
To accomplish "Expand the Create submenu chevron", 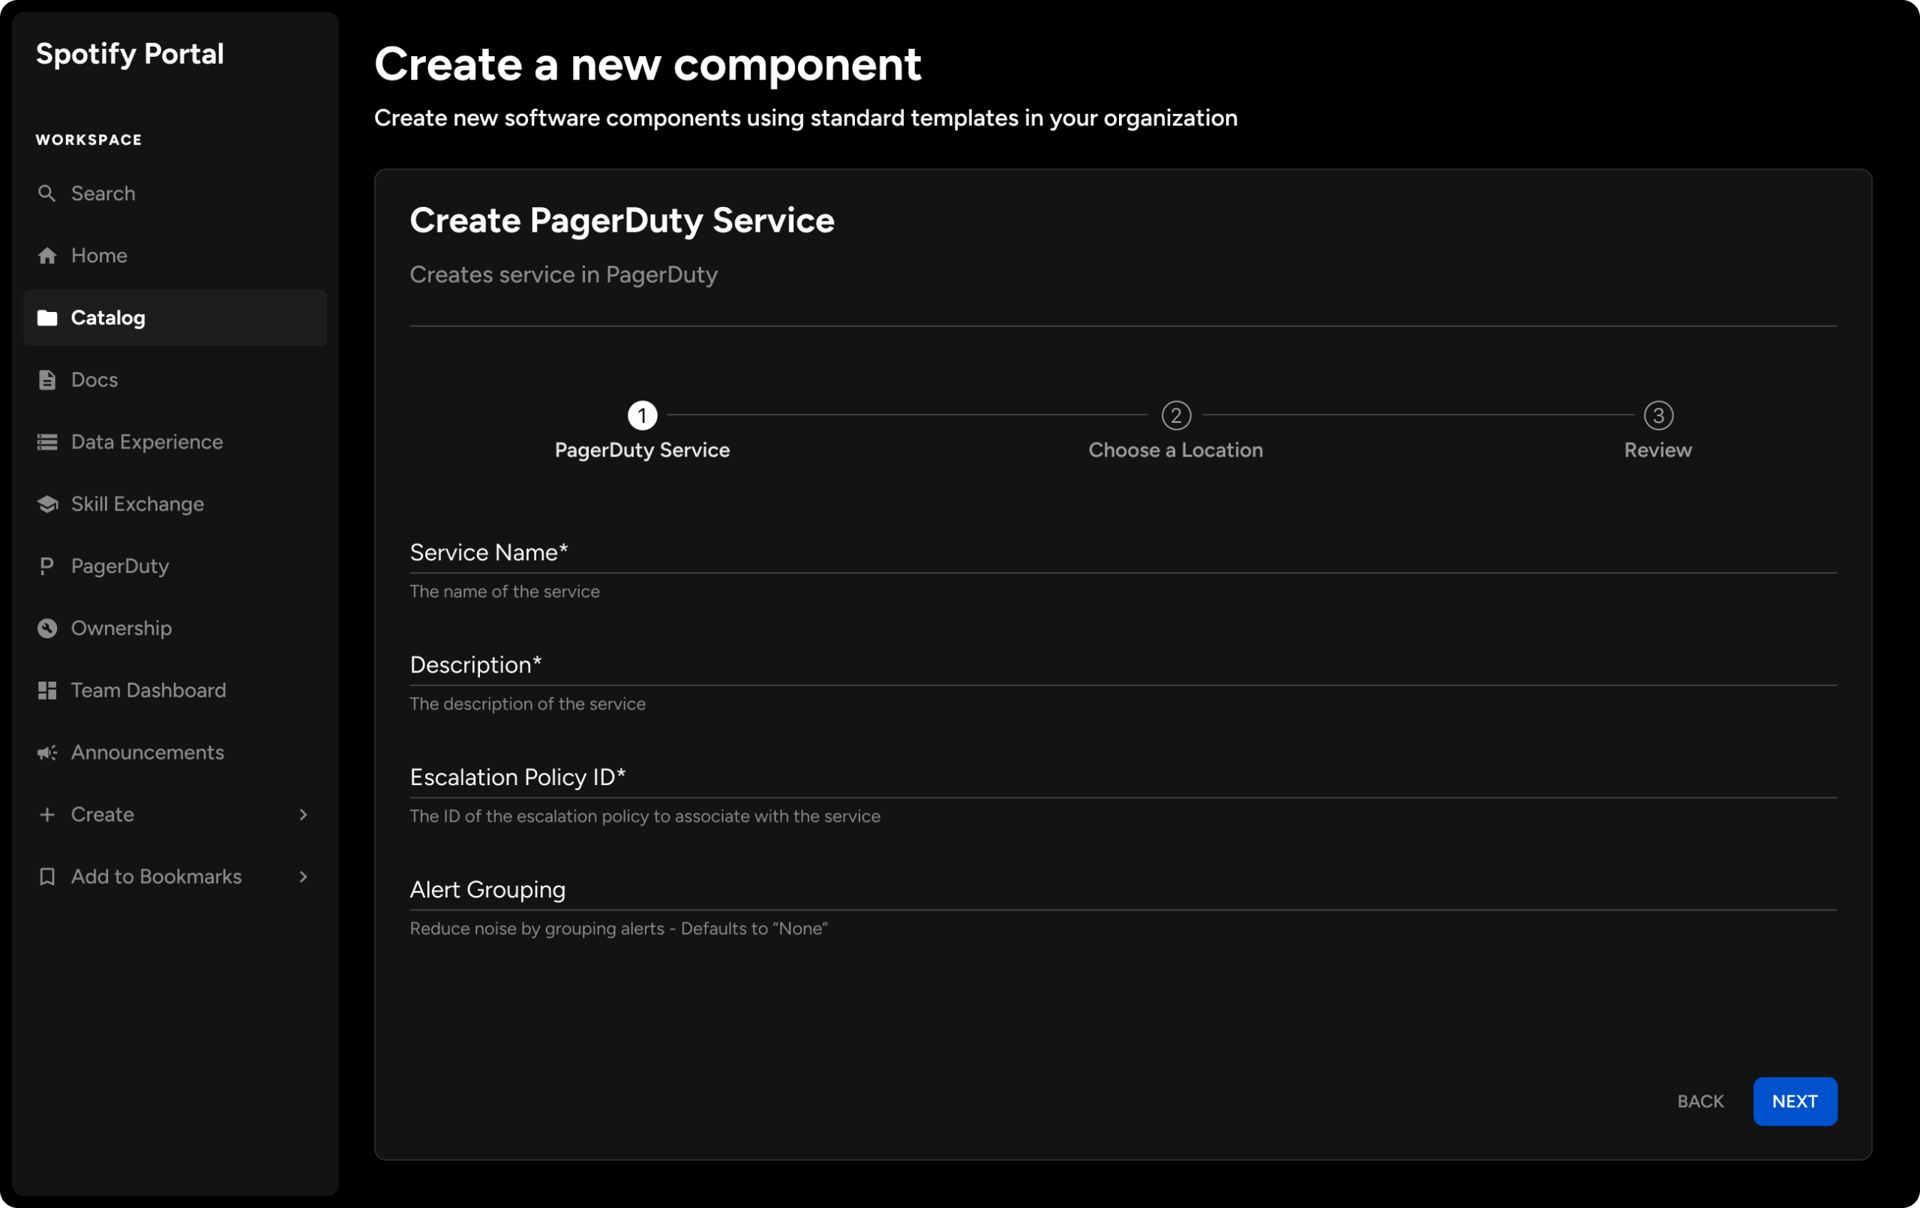I will point(303,814).
